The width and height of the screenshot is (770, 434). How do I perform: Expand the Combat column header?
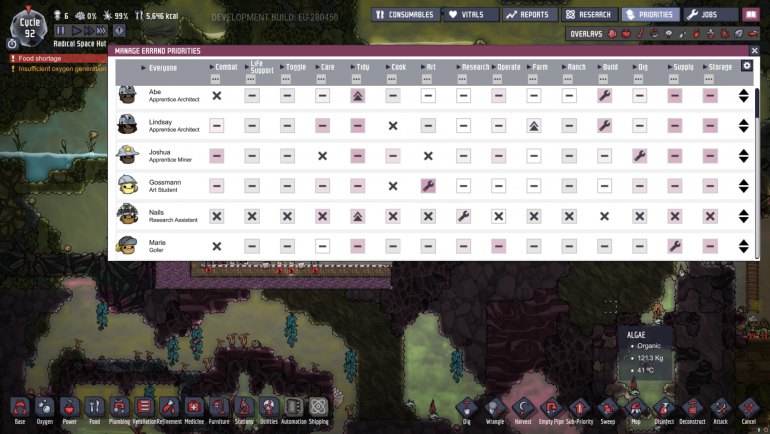coord(223,67)
